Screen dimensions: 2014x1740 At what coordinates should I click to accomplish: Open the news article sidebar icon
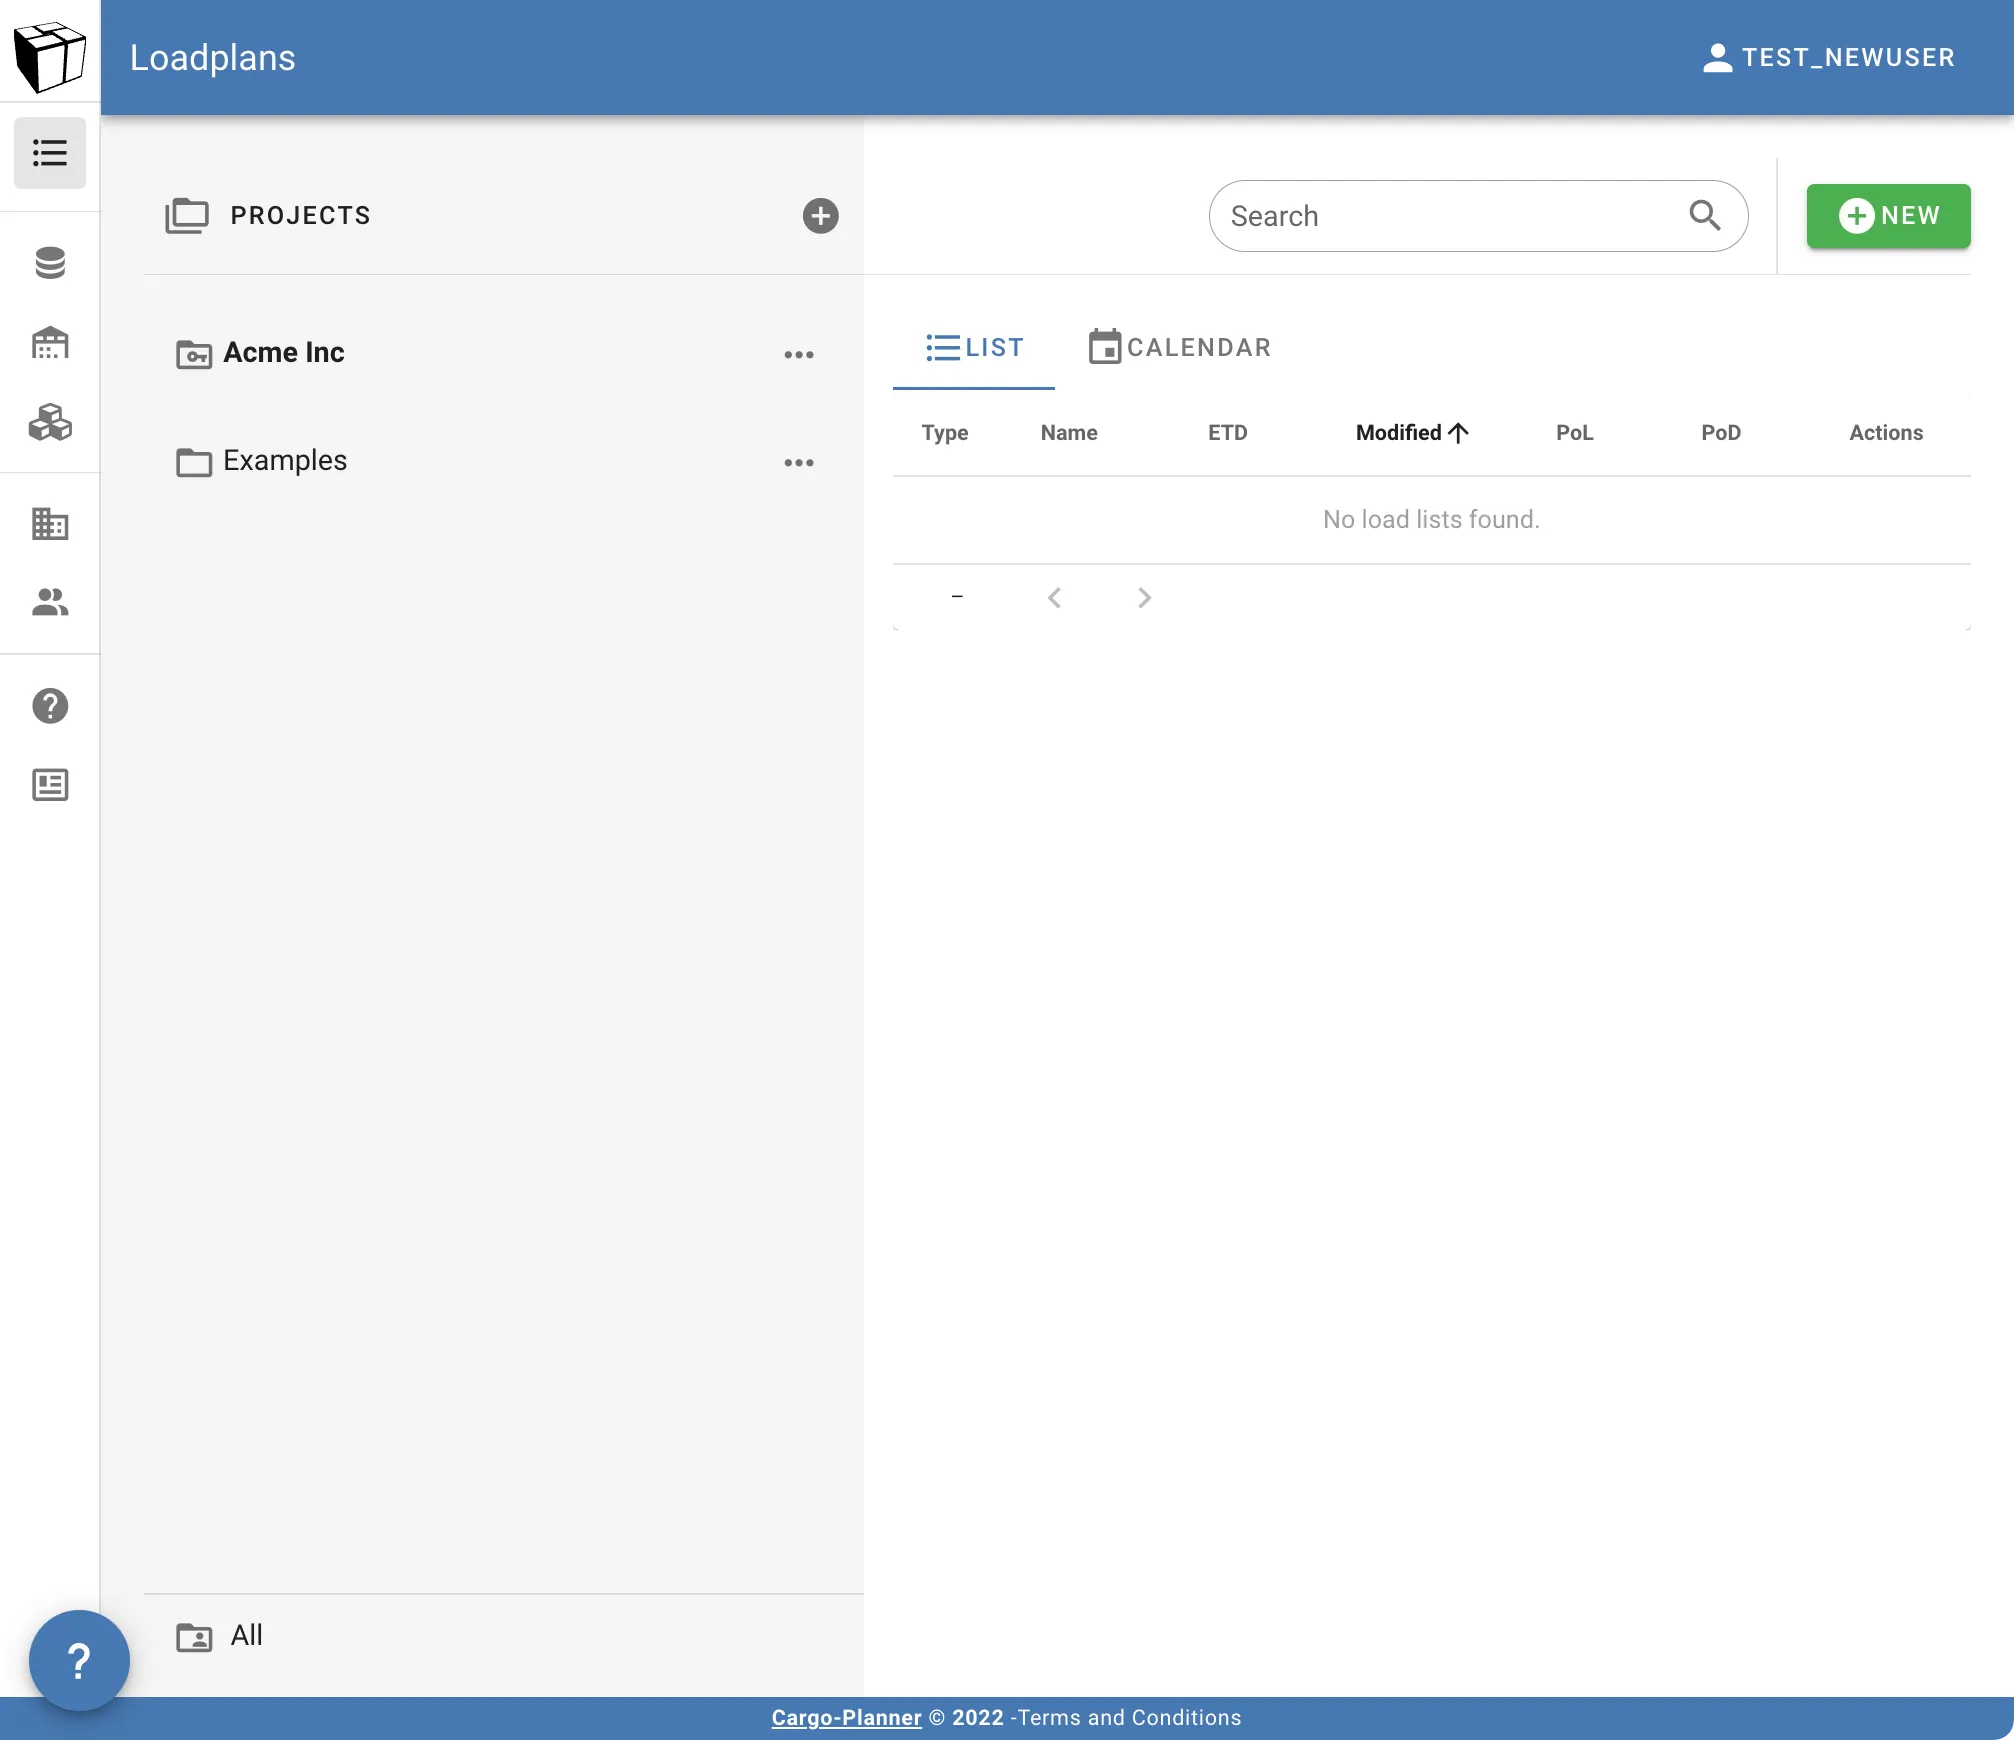(49, 785)
